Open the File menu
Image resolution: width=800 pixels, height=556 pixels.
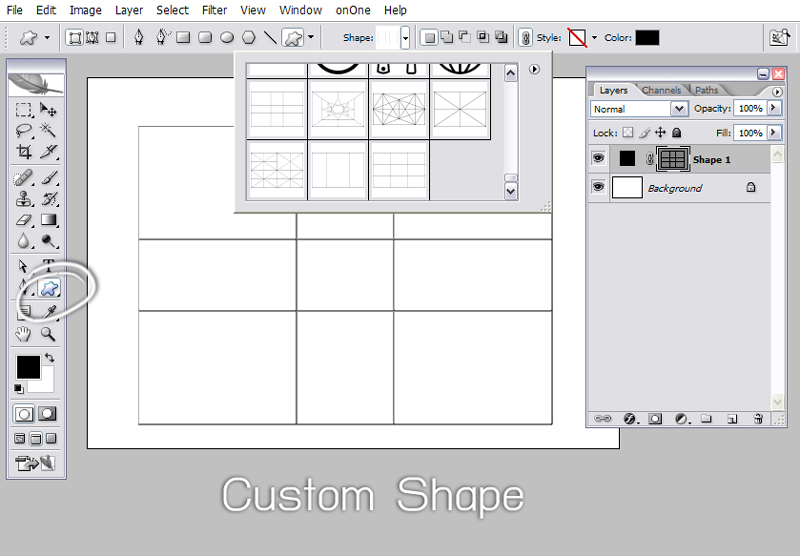tap(14, 10)
